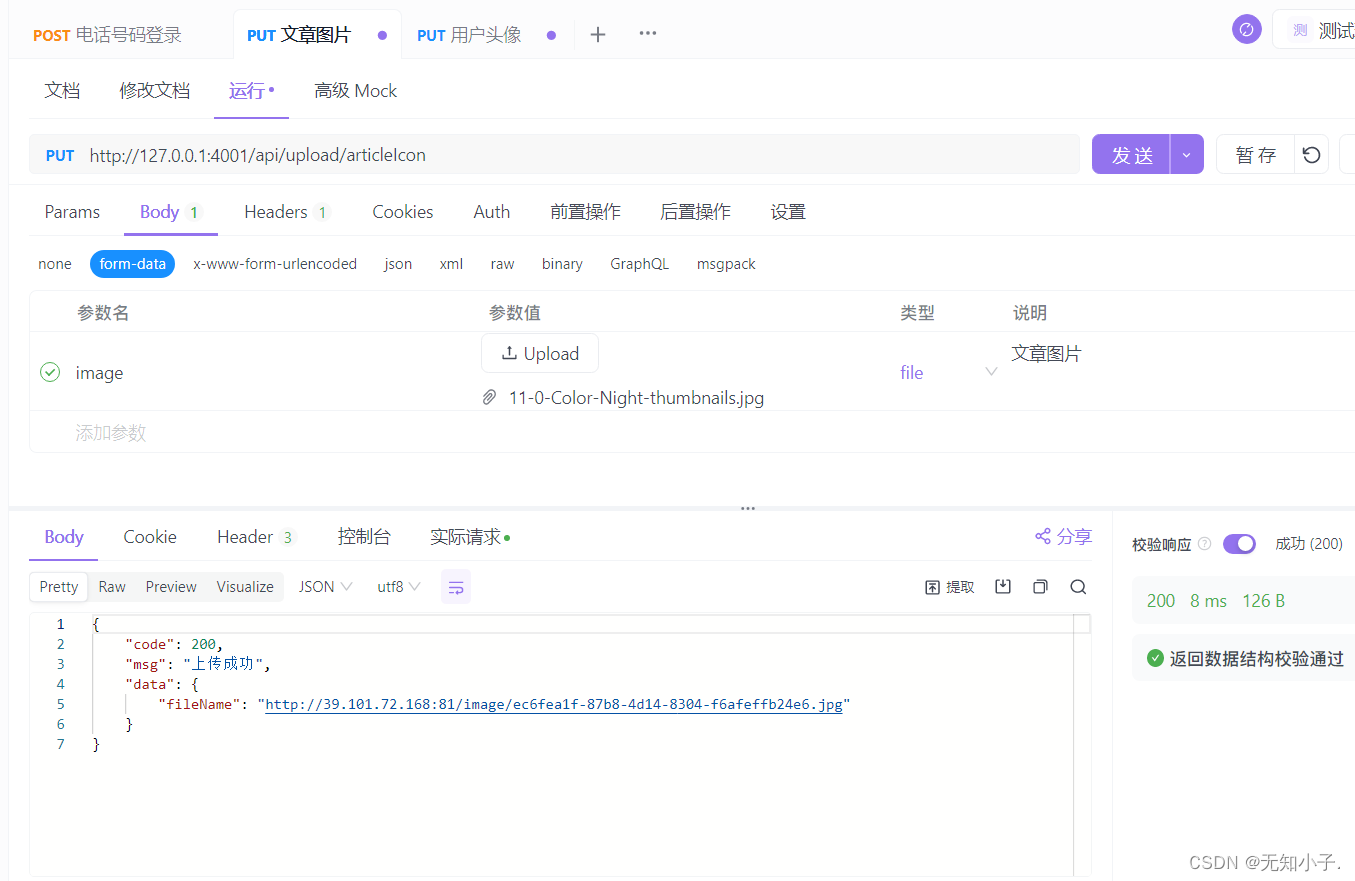Viewport: 1355px width, 881px height.
Task: Select json body type
Action: coord(398,264)
